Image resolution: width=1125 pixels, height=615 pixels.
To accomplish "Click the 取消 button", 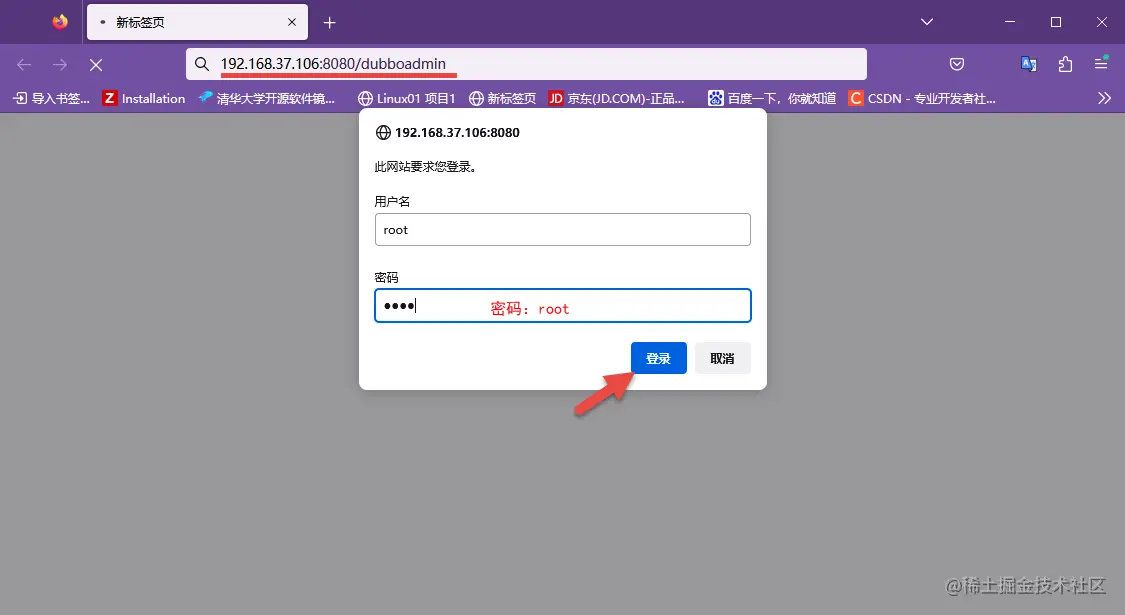I will pyautogui.click(x=722, y=358).
